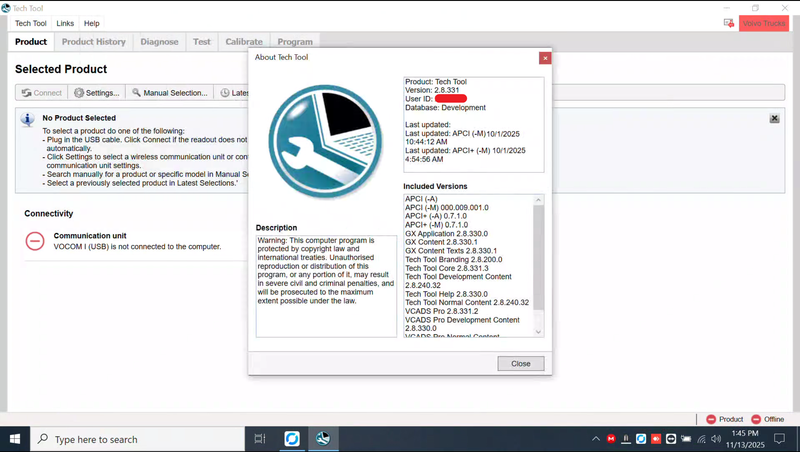Screen dimensions: 800x452
Task: Show hidden system tray icons
Action: (x=594, y=439)
